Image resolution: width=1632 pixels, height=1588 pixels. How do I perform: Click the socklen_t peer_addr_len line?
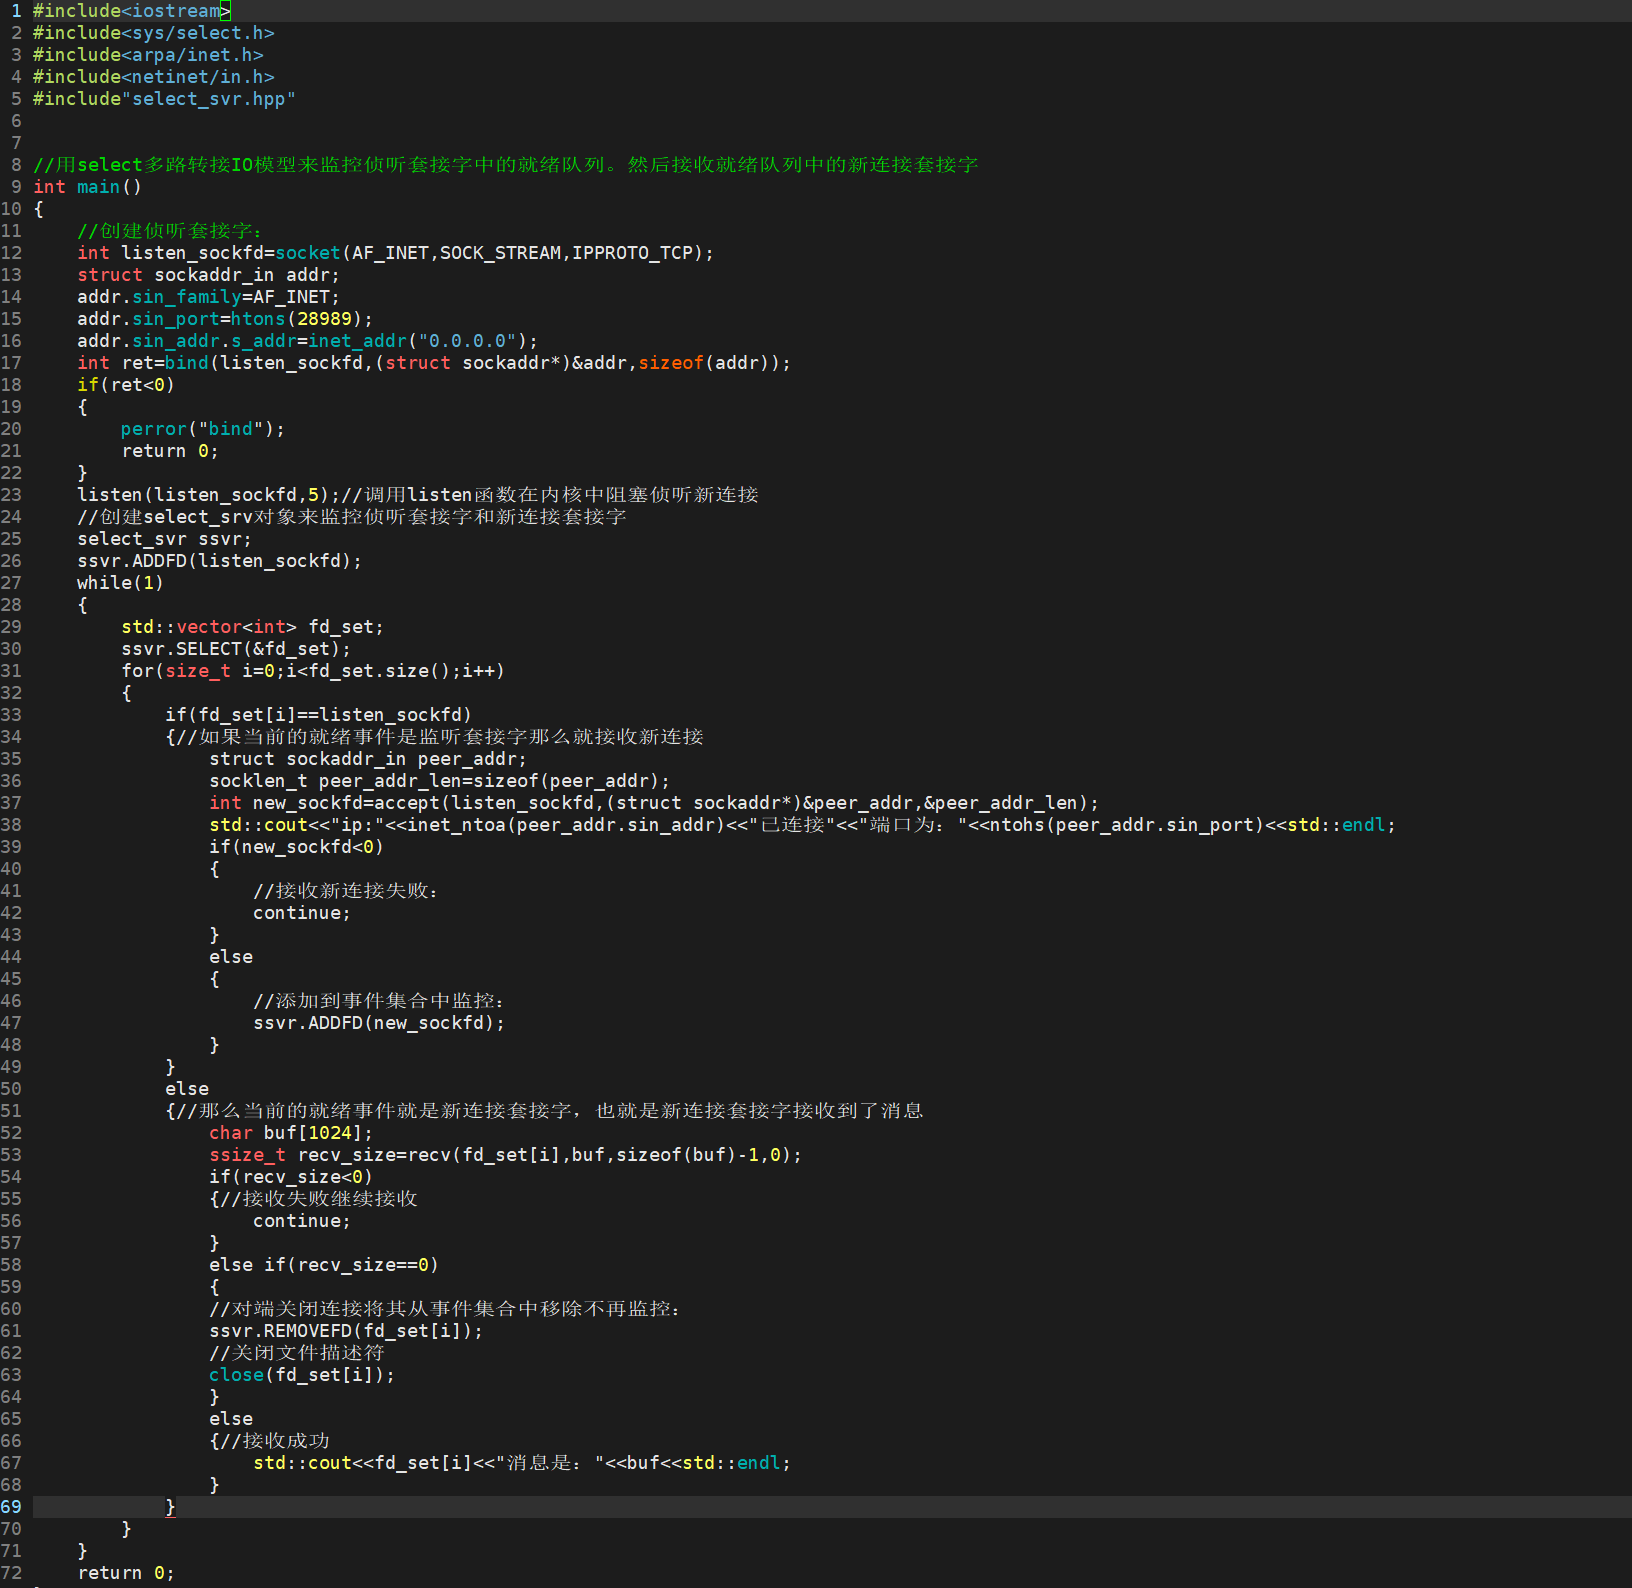coord(440,781)
